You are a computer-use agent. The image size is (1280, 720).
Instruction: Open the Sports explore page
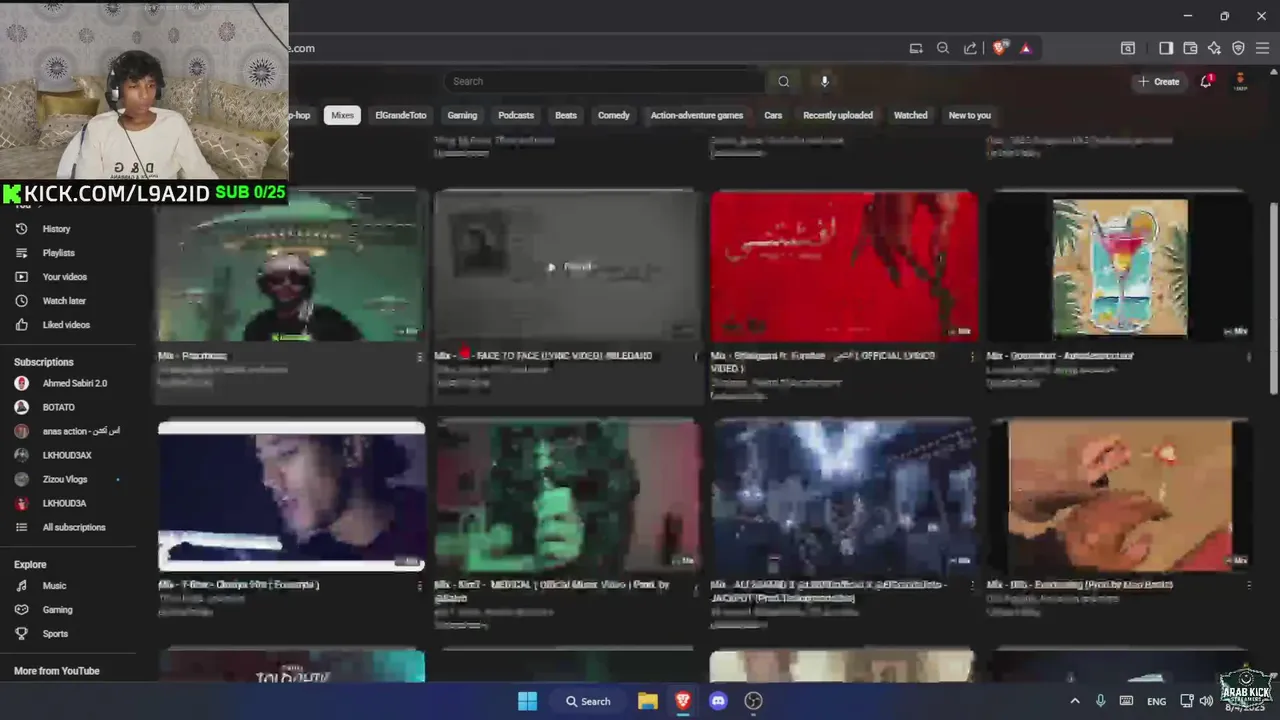[55, 634]
